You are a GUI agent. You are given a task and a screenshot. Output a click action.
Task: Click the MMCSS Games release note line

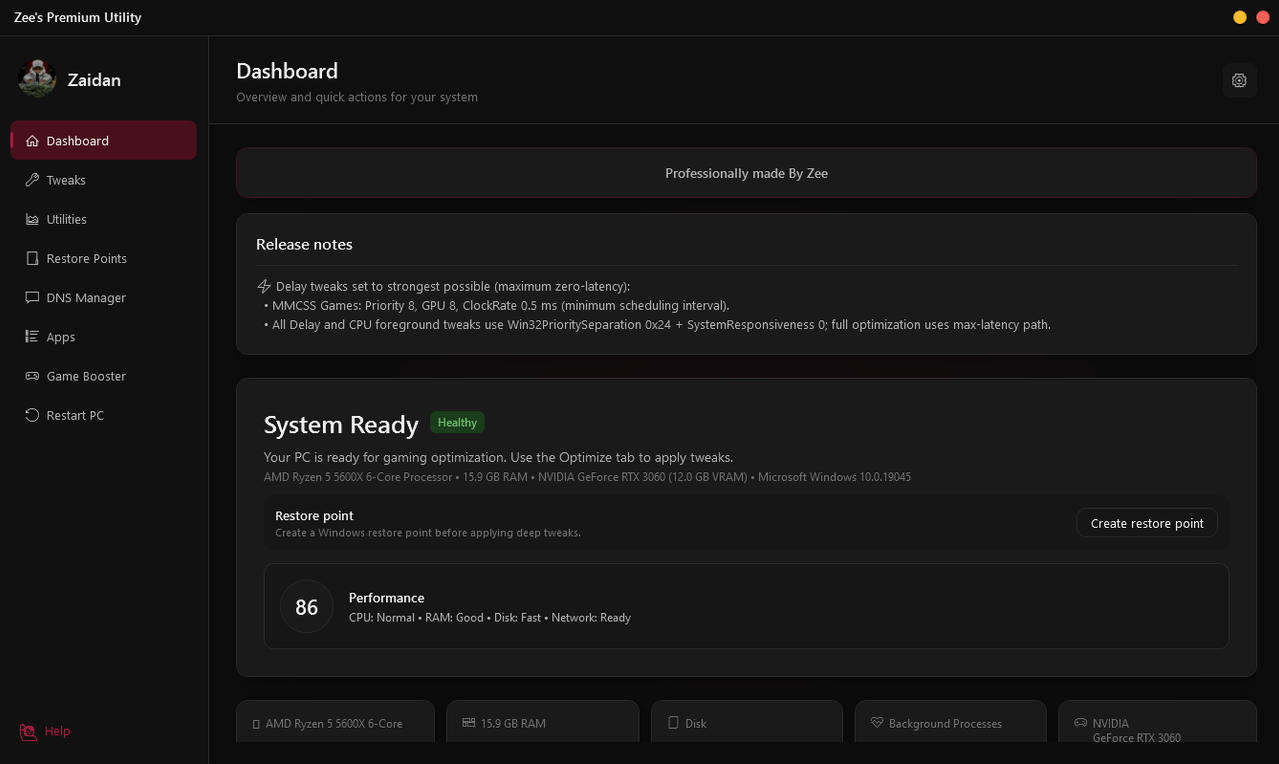tap(497, 306)
